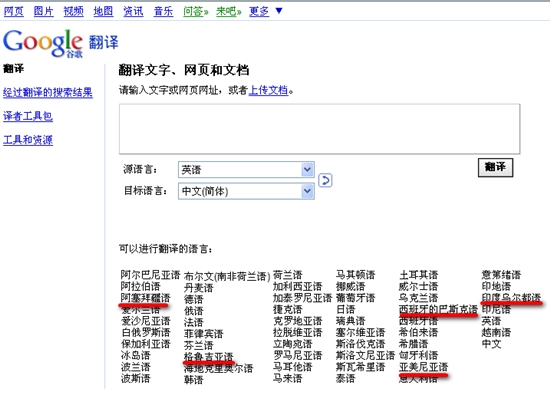Click 丹麦语 in the language list

pyautogui.click(x=199, y=288)
